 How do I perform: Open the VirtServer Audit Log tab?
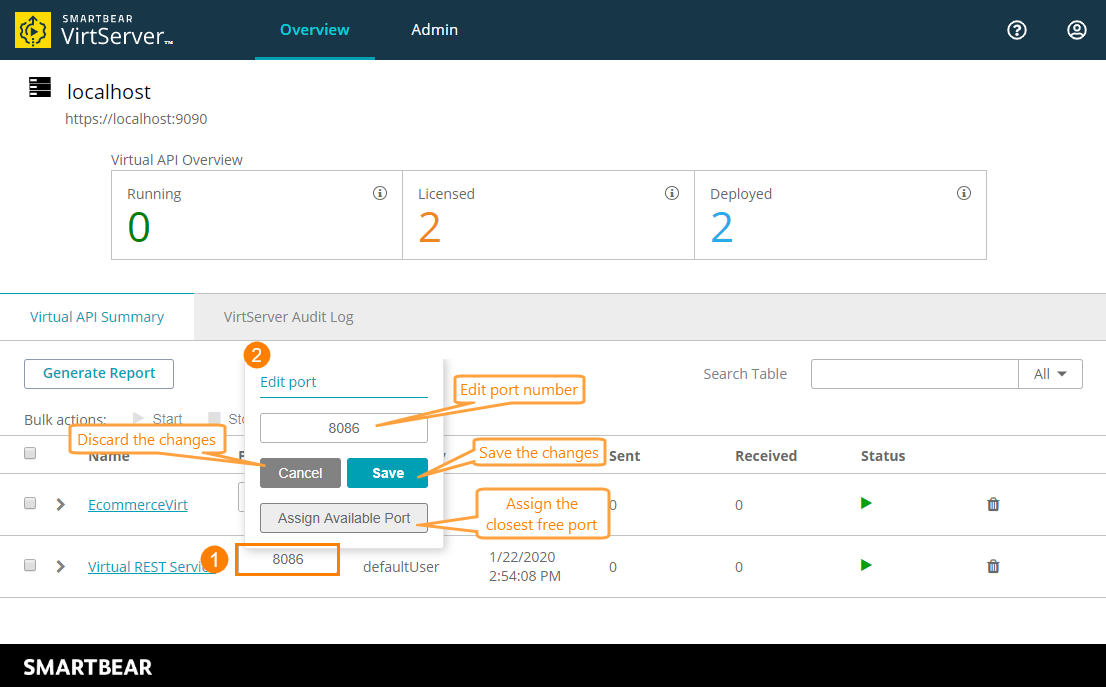click(x=288, y=316)
